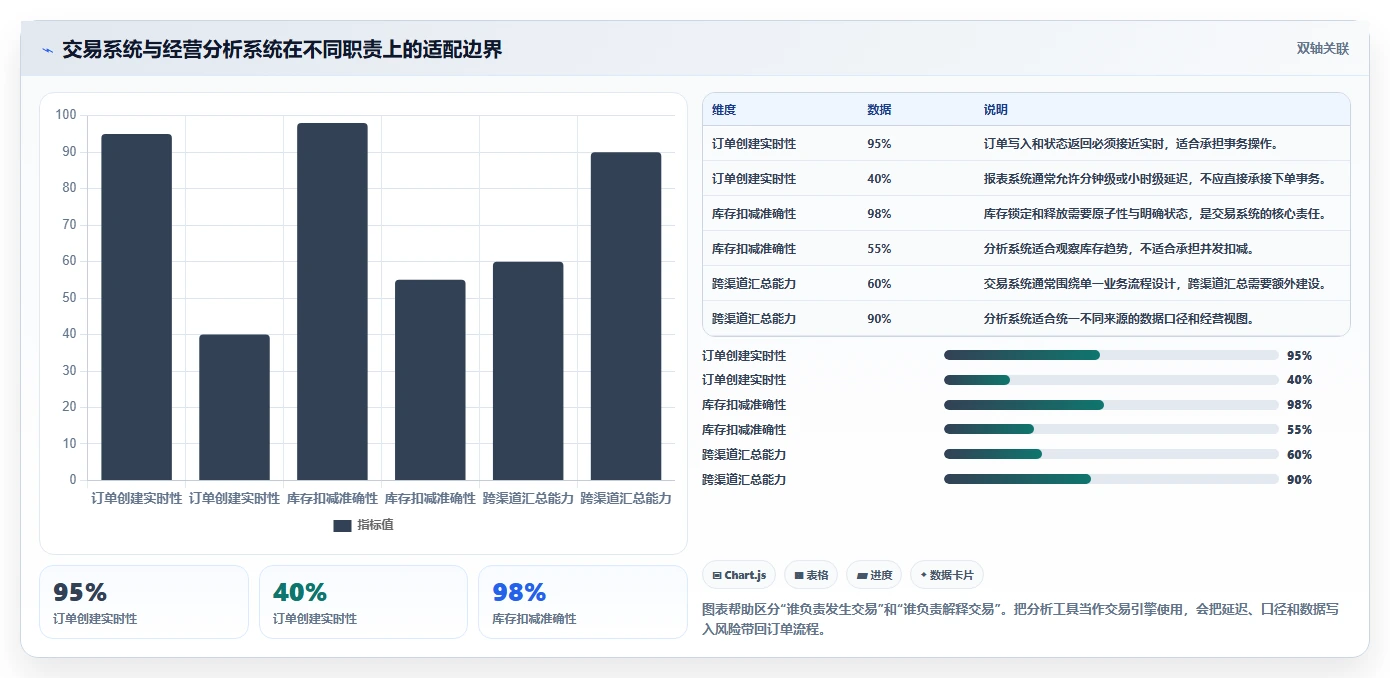Click the title 交易系统与经营分析系统在不同职责上的适配边界
This screenshot has height=678, width=1390.
[x=282, y=49]
